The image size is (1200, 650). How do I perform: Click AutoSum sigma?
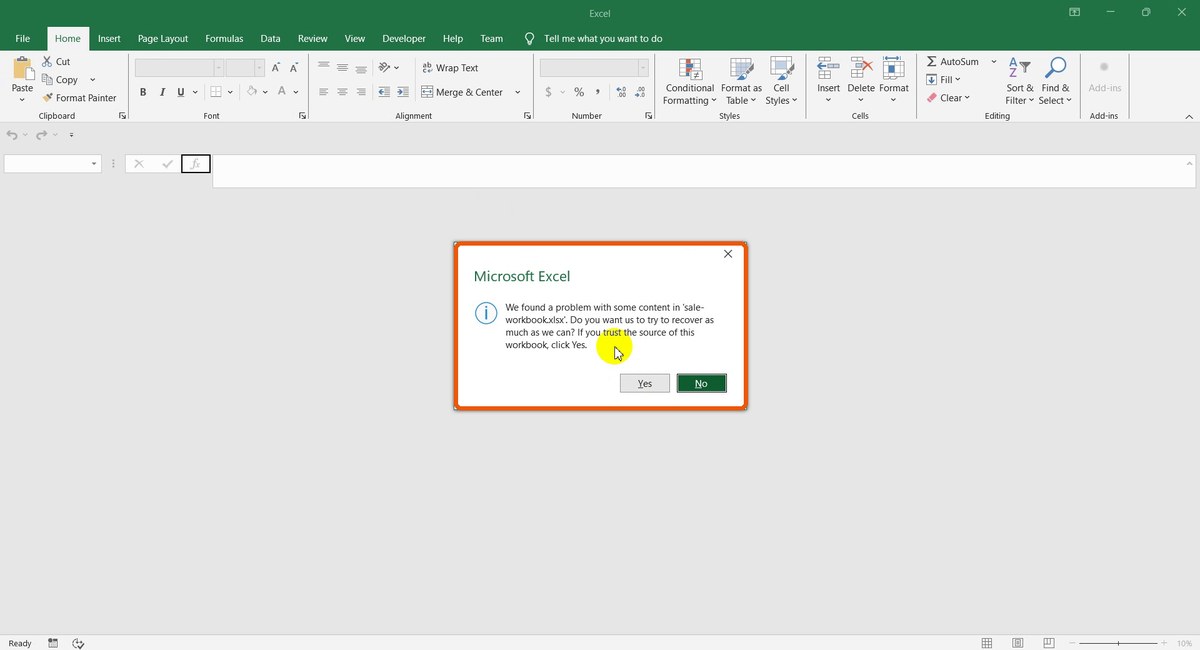953,62
